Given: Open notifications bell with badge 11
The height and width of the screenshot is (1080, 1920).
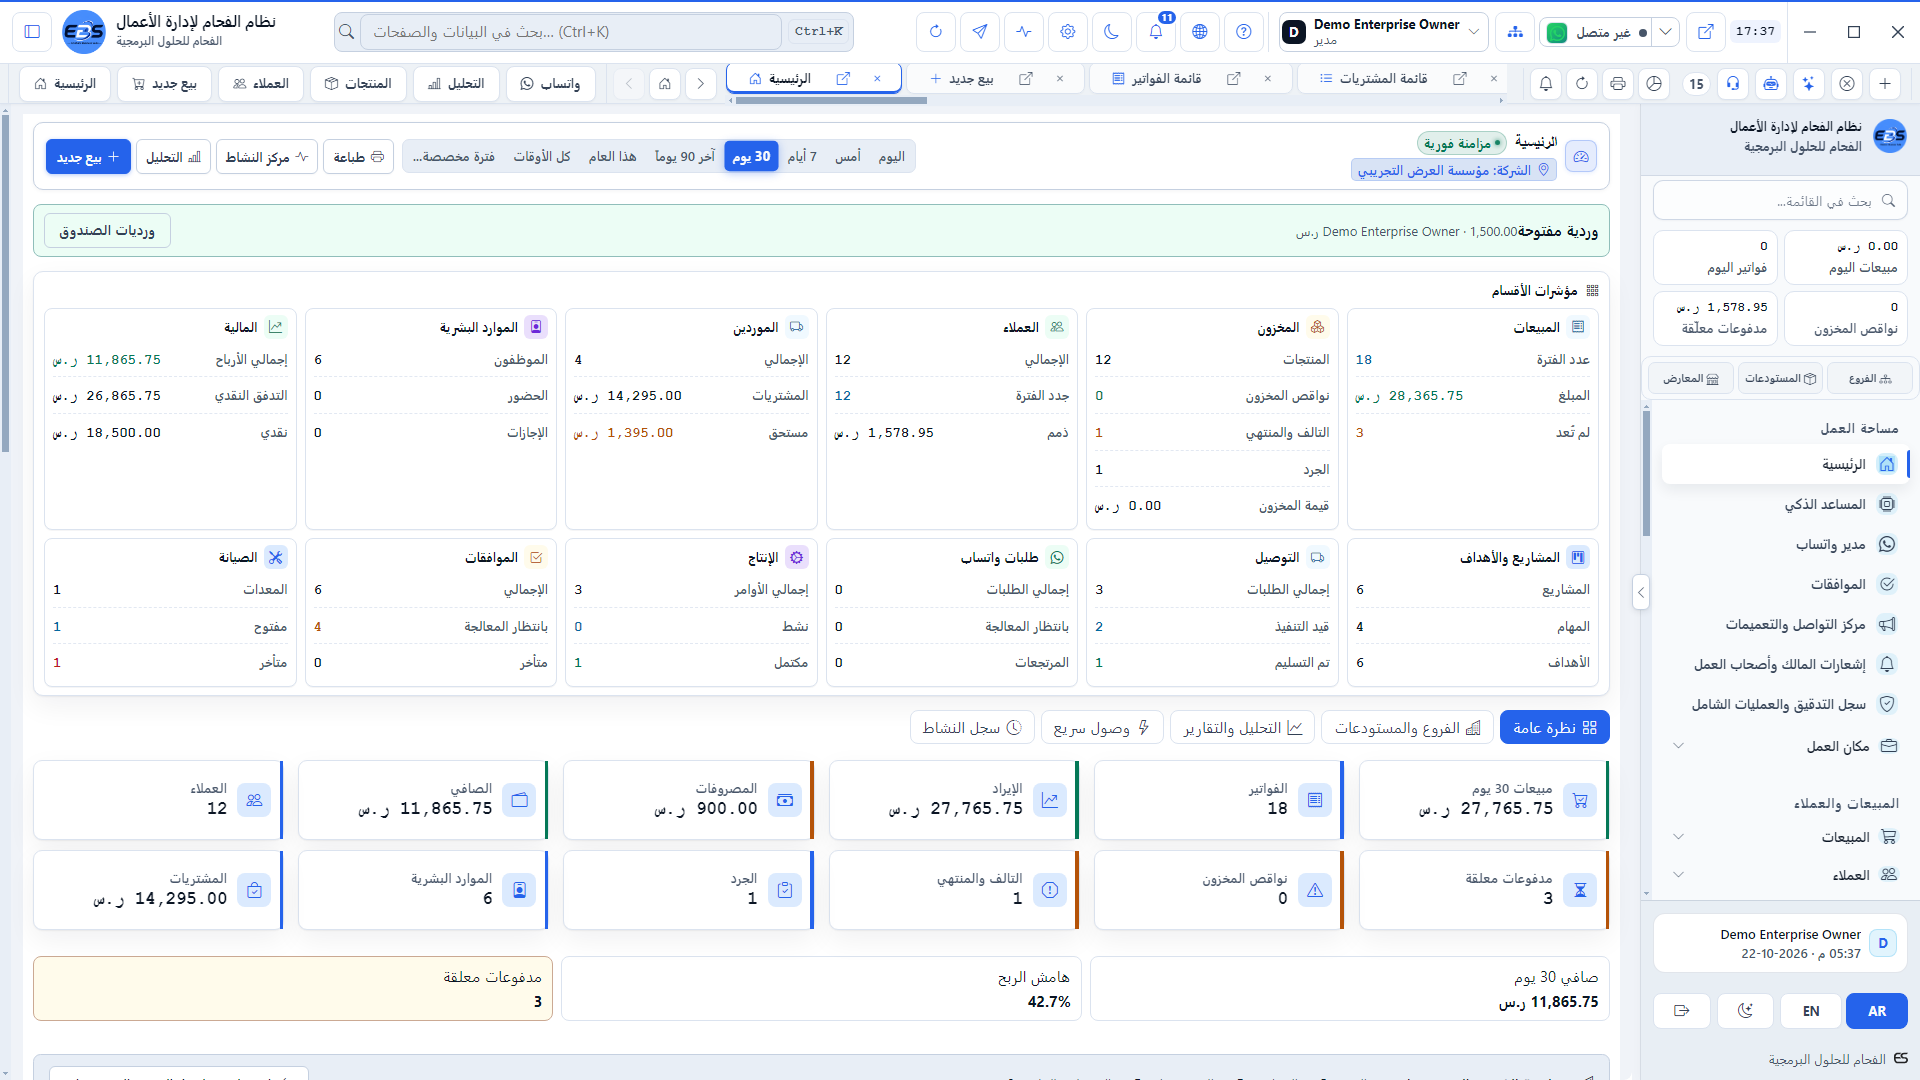Looking at the screenshot, I should tap(1156, 32).
